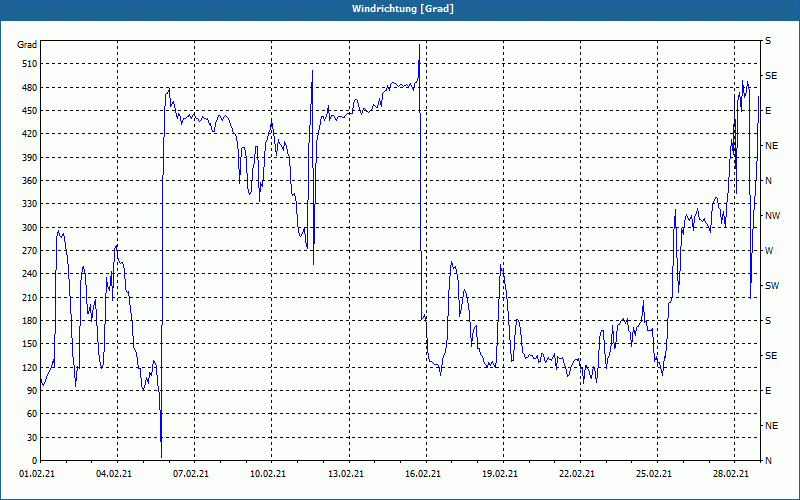
Task: Select the date label '04.02.21'
Action: [x=114, y=474]
